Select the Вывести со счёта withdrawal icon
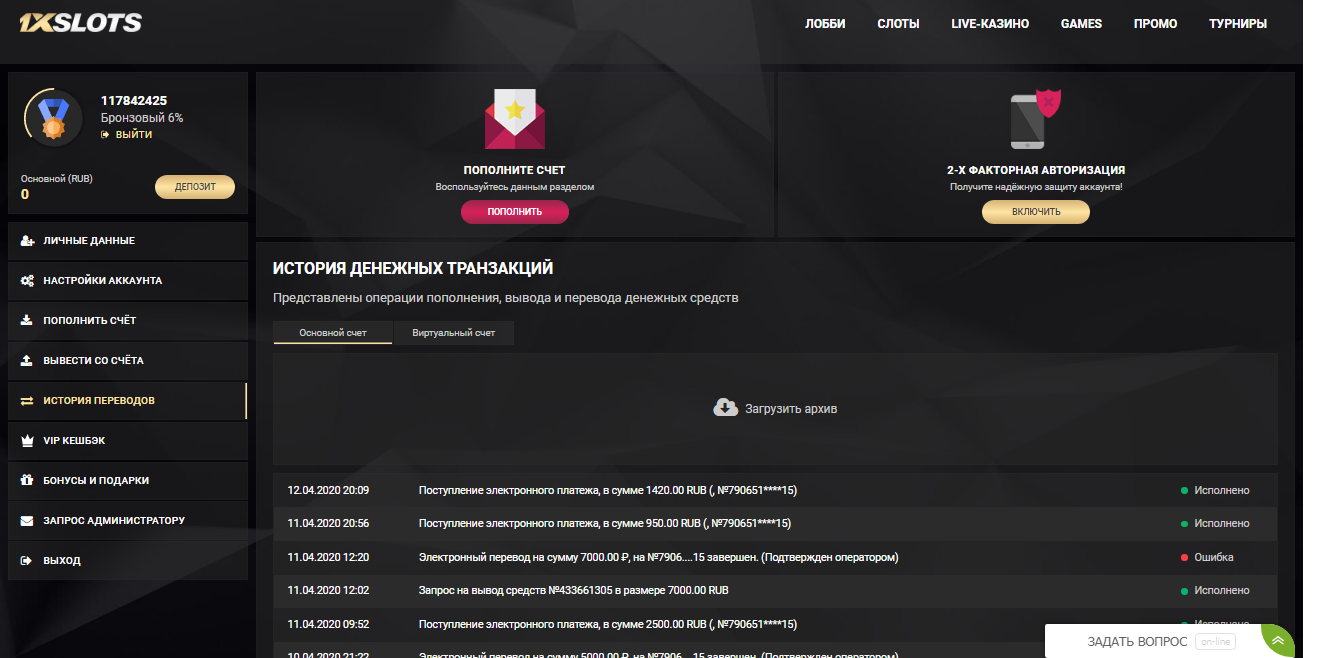 click(25, 360)
